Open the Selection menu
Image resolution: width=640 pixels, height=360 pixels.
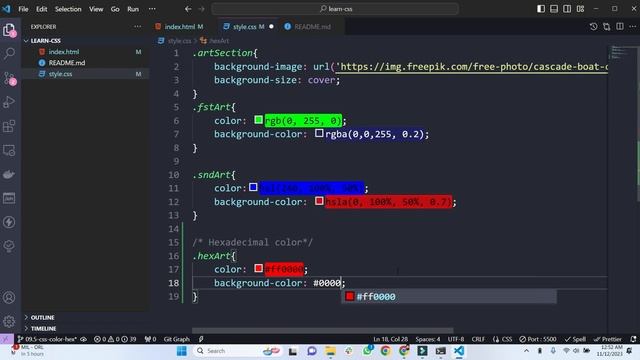click(x=68, y=9)
